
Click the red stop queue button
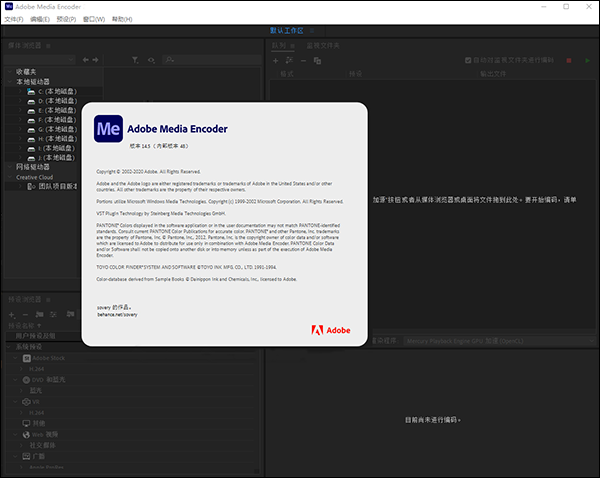[570, 61]
